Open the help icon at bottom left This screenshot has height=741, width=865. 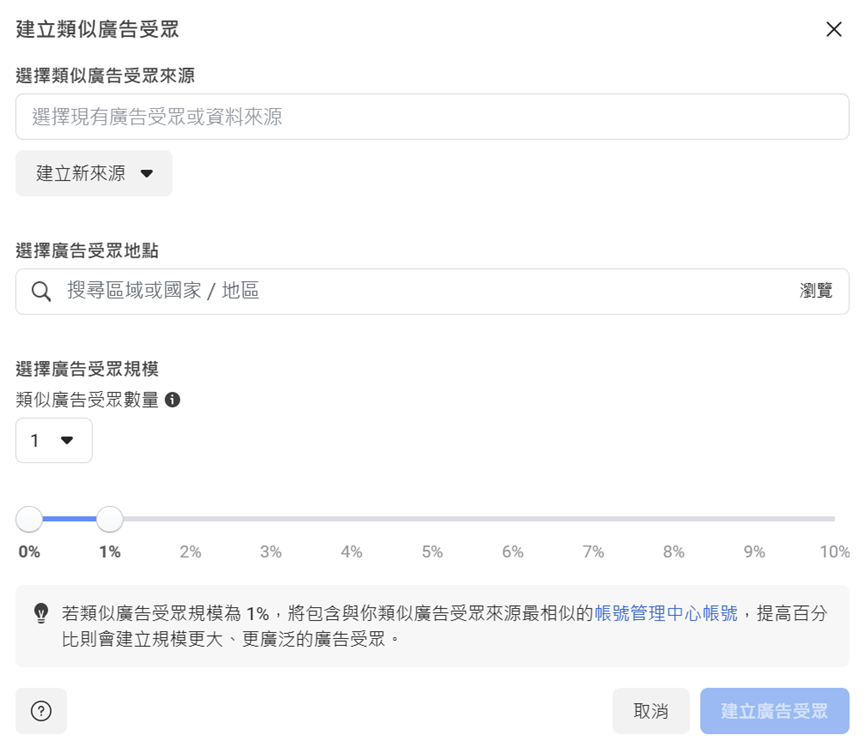[40, 711]
